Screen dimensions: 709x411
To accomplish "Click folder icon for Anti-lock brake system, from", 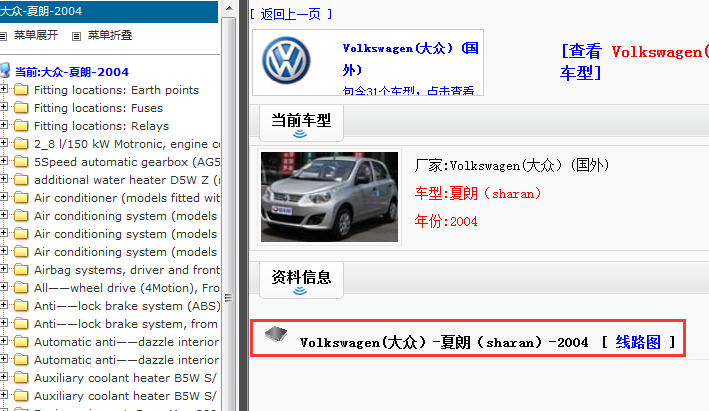I will click(21, 324).
